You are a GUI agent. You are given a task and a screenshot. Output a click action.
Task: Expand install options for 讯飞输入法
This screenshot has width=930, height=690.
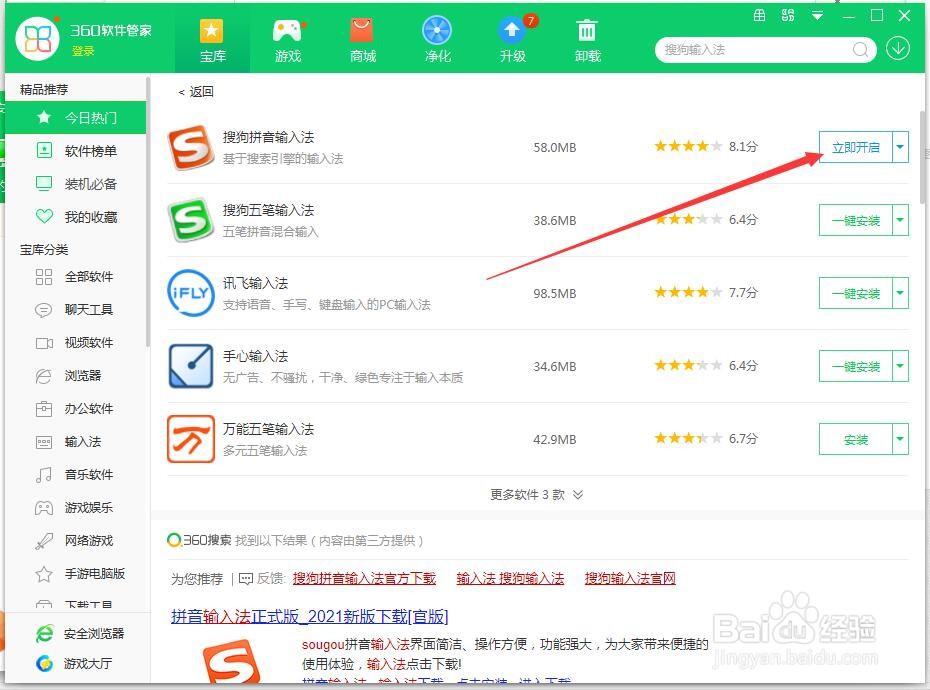900,293
